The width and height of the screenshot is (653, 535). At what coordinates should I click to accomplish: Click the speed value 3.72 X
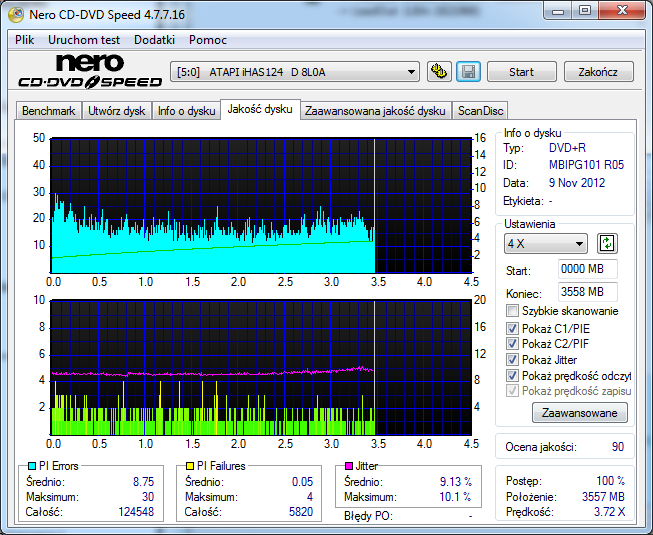(609, 512)
